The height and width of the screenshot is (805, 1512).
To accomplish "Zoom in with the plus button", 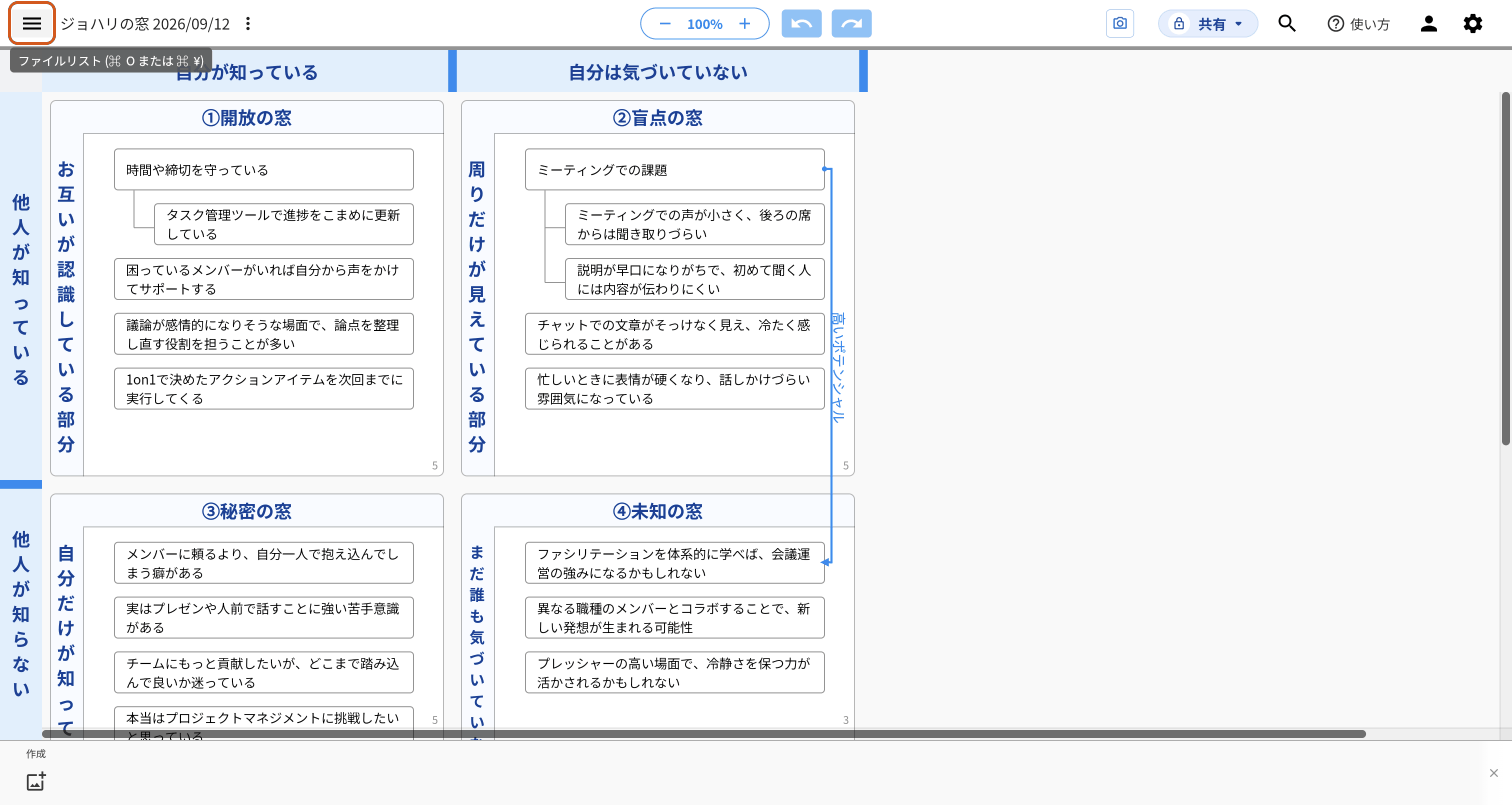I will [744, 24].
